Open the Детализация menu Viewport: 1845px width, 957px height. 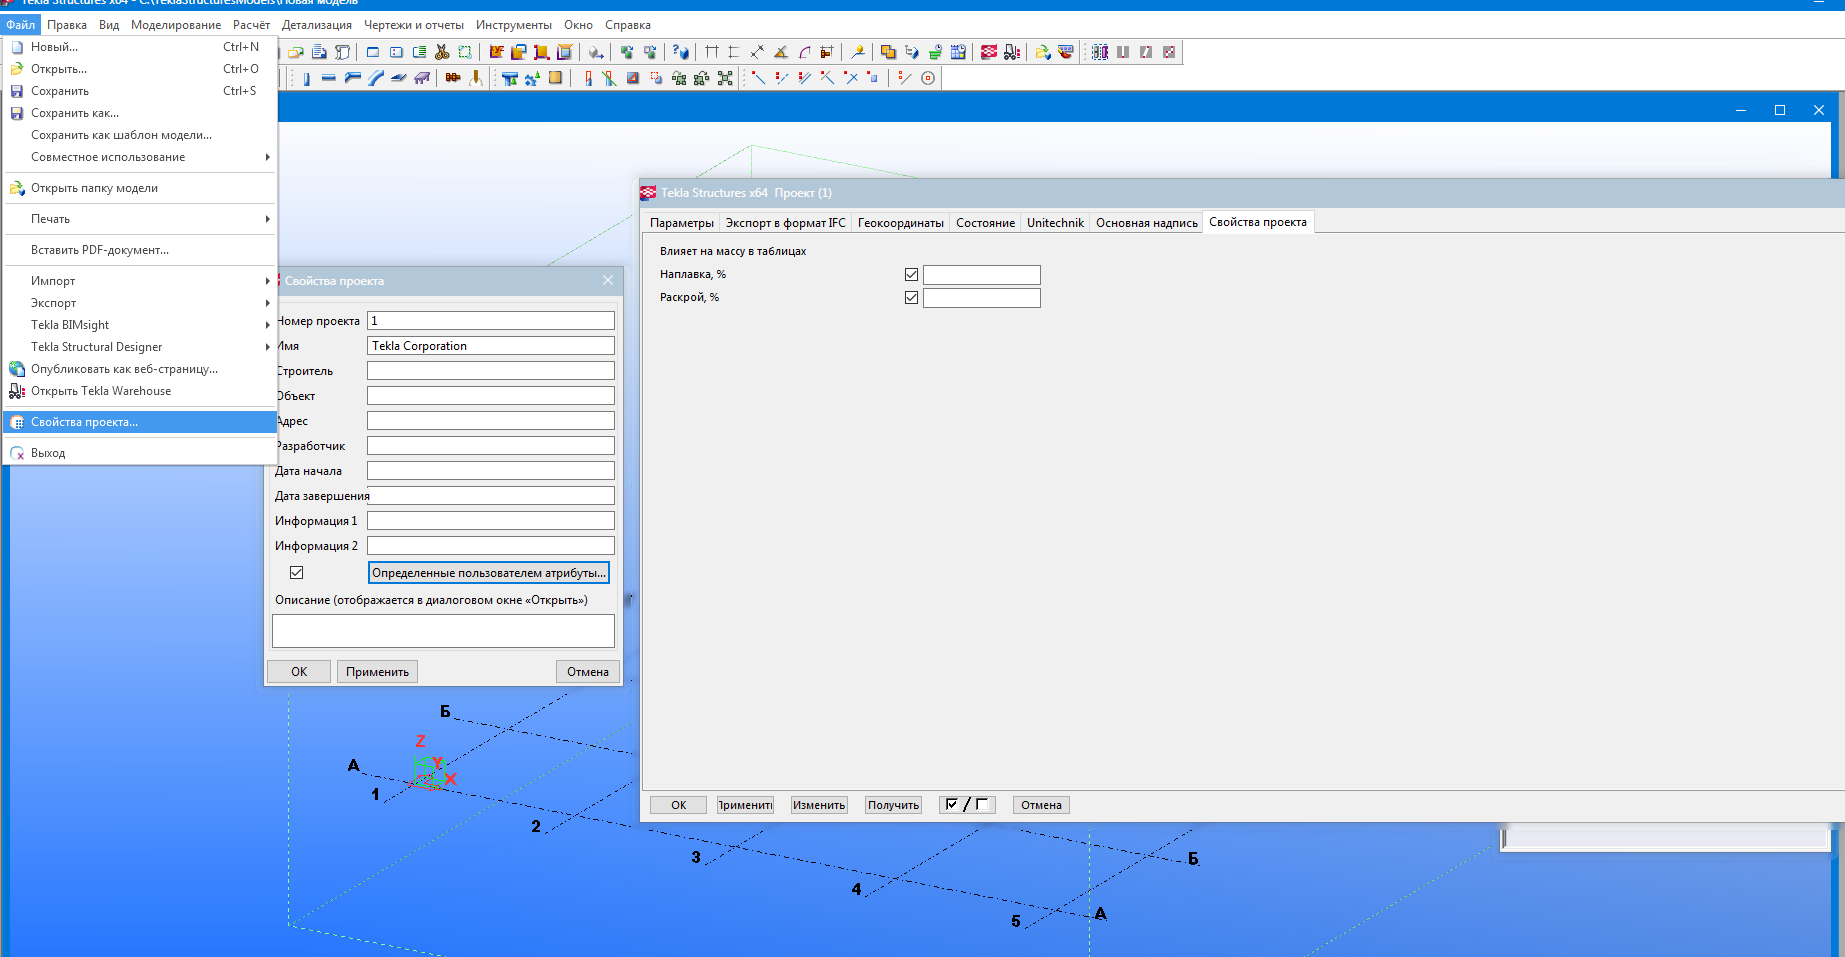tap(316, 25)
